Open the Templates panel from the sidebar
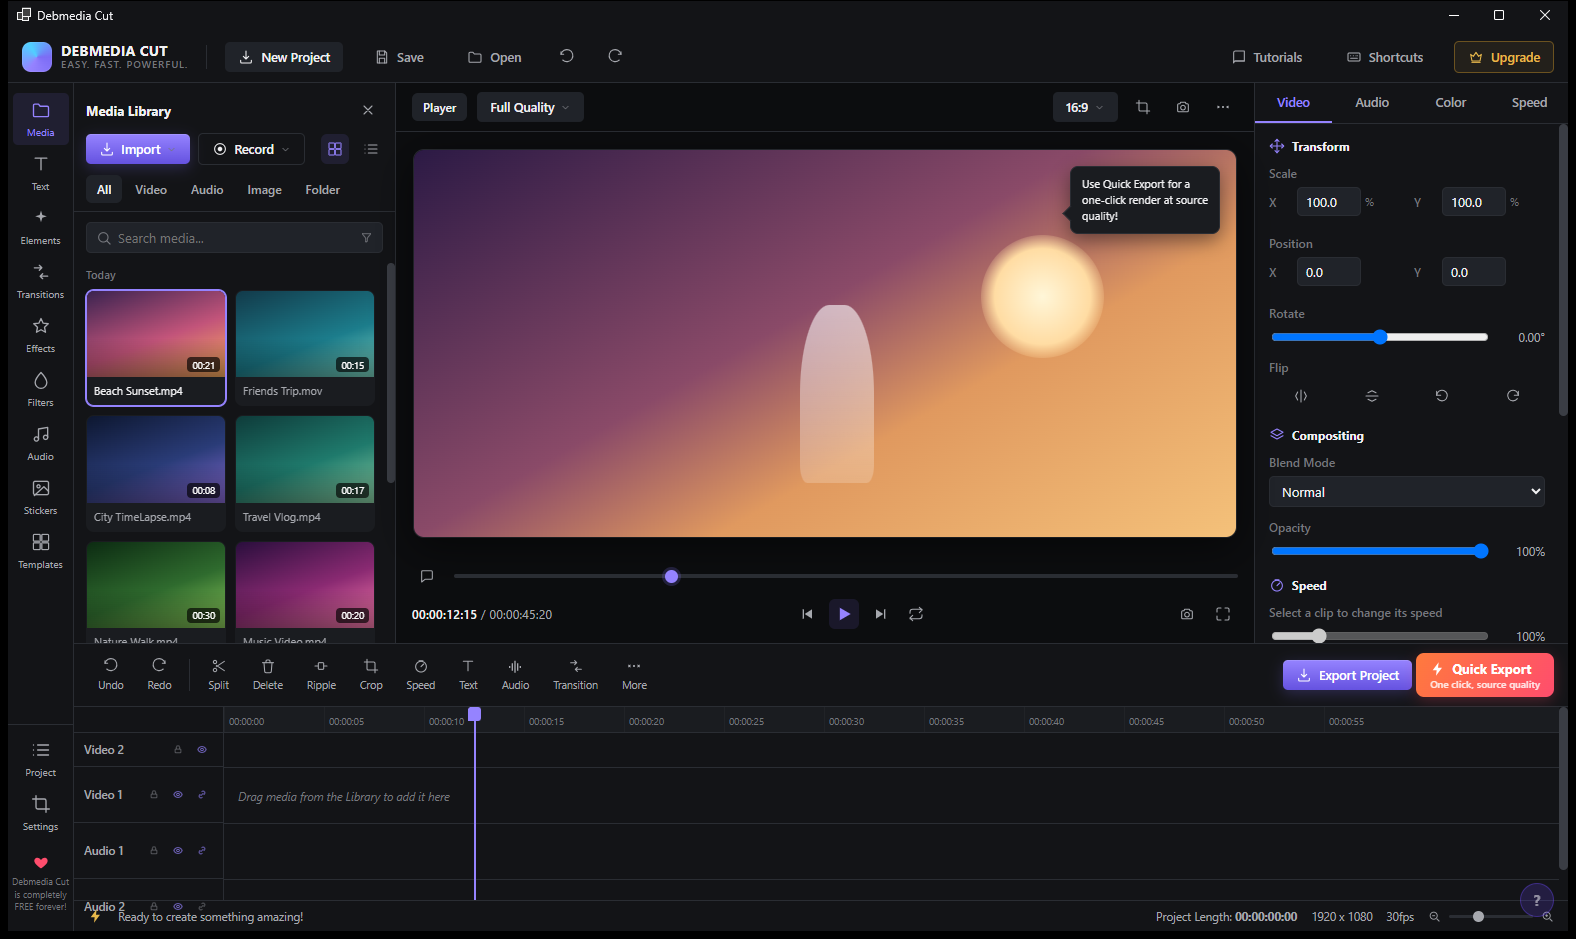This screenshot has width=1576, height=939. tap(40, 551)
